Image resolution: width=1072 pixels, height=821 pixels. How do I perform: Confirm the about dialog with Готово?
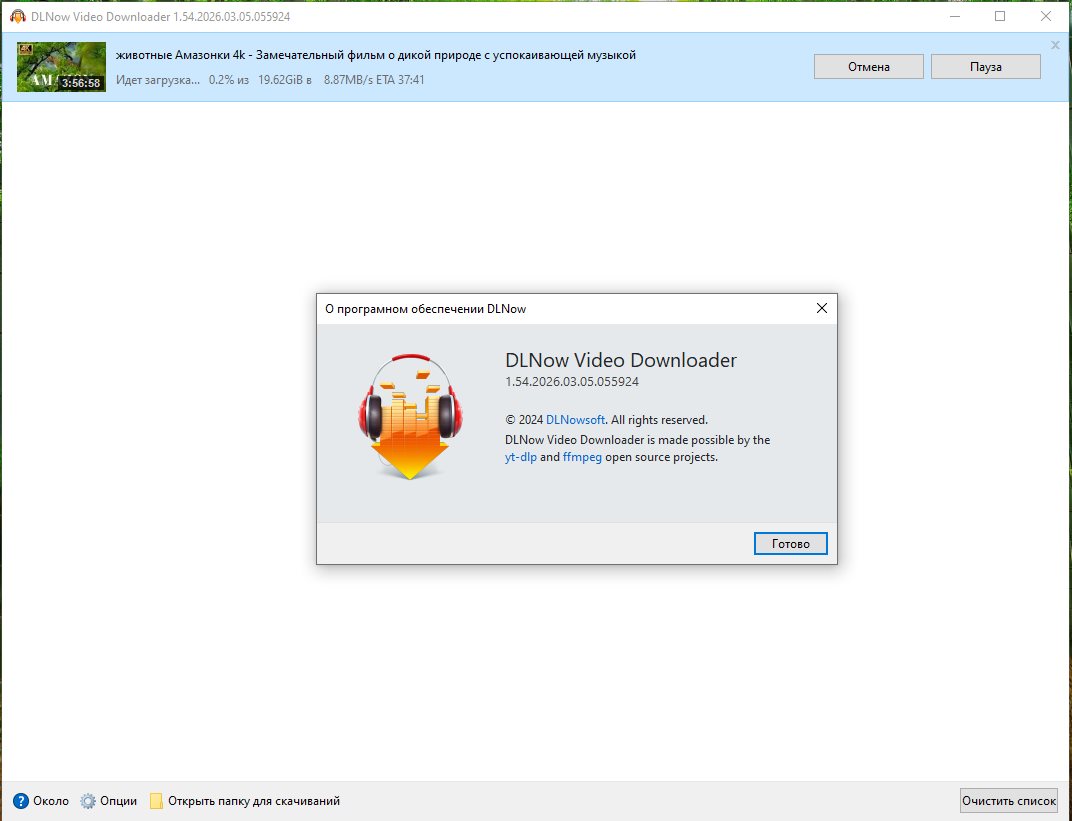pyautogui.click(x=790, y=544)
